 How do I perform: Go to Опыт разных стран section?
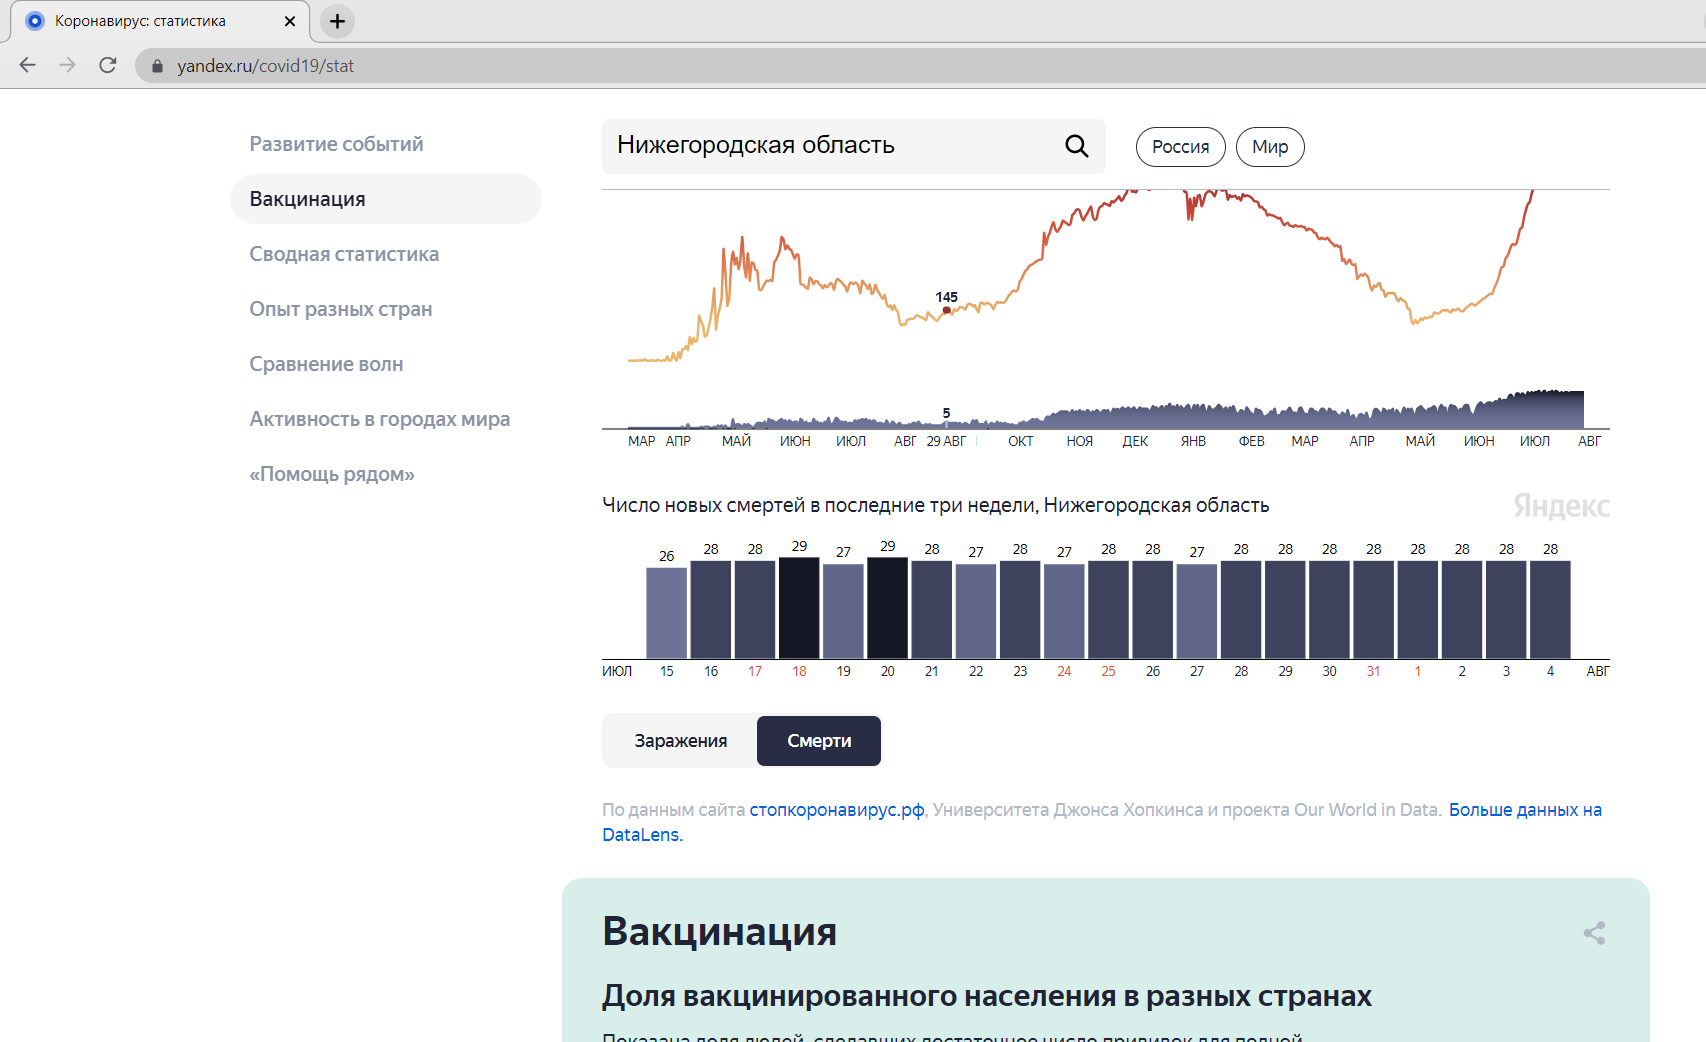coord(340,309)
